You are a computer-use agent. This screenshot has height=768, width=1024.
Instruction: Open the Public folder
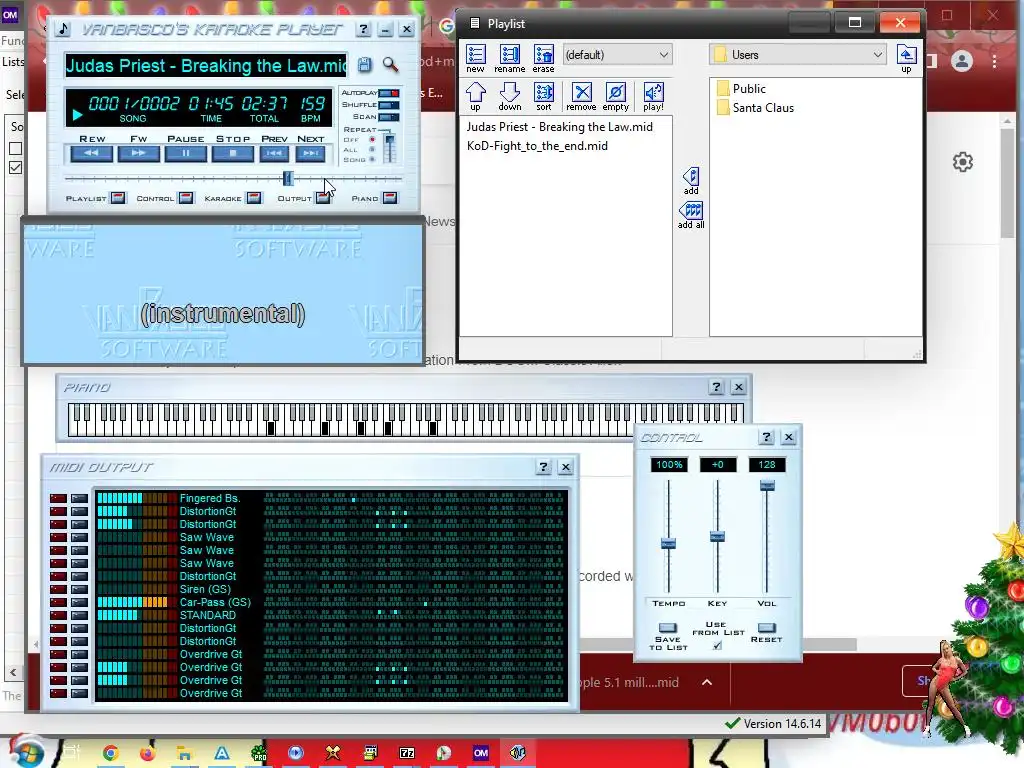741,88
